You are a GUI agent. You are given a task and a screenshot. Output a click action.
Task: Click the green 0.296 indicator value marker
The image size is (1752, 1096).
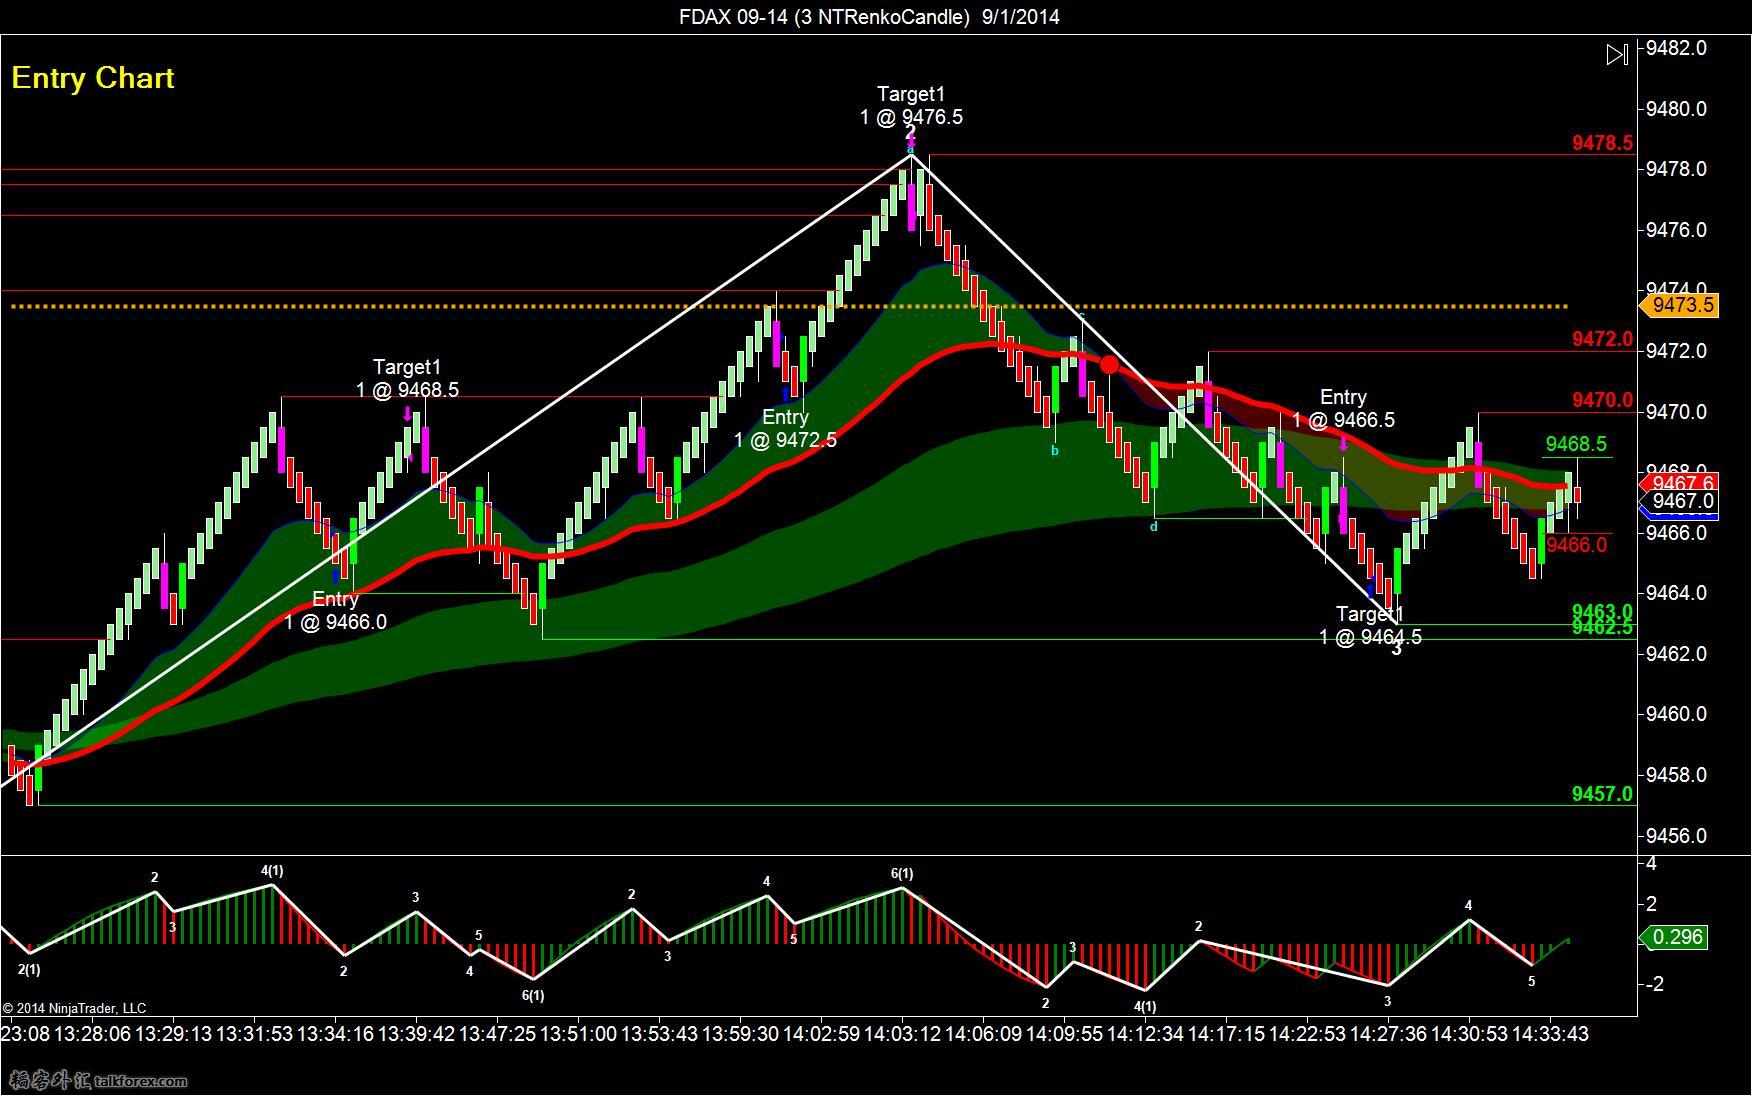[1674, 937]
